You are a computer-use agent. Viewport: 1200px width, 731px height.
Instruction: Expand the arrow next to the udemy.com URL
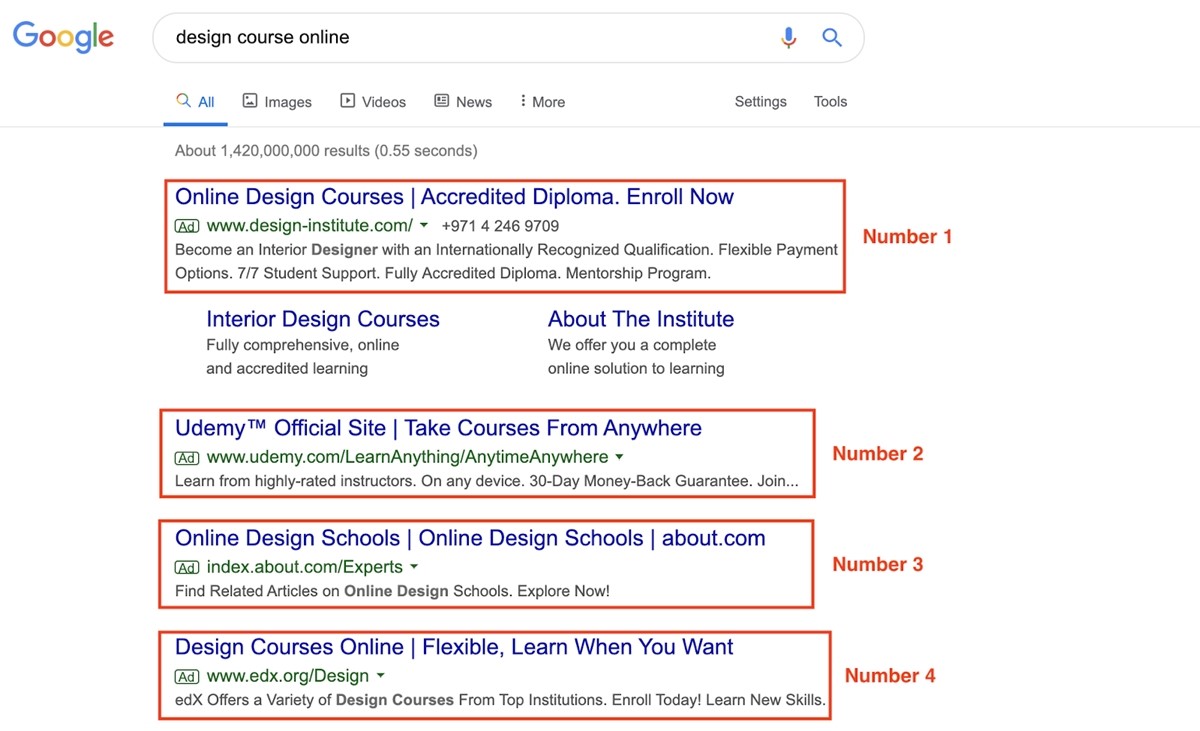[x=619, y=457]
